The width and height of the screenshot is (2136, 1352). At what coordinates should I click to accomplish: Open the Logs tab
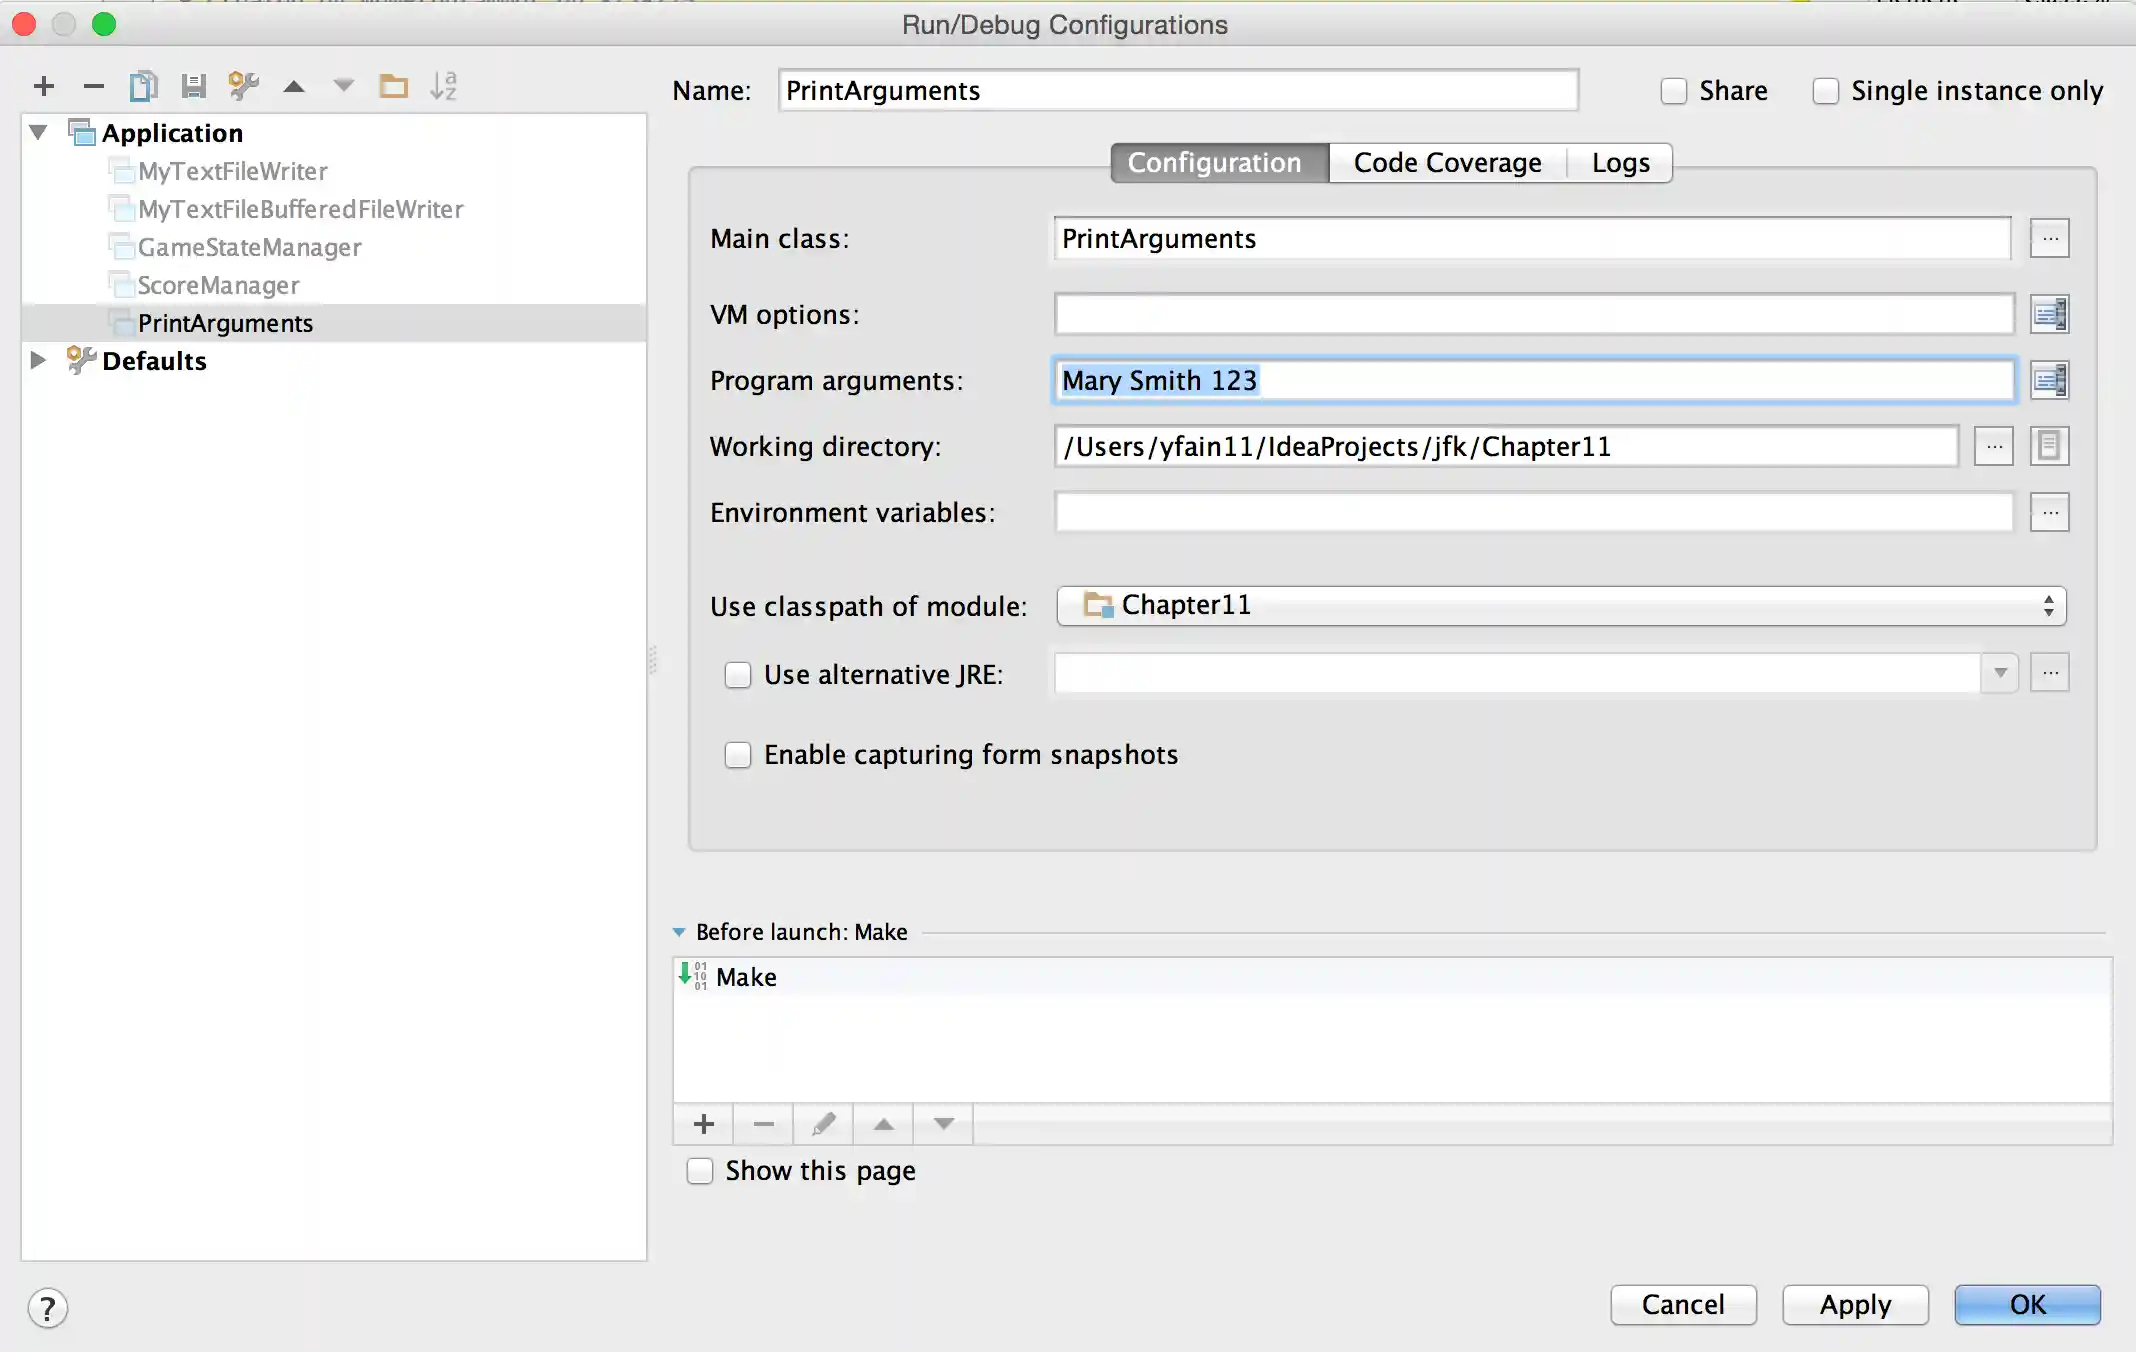pos(1620,163)
